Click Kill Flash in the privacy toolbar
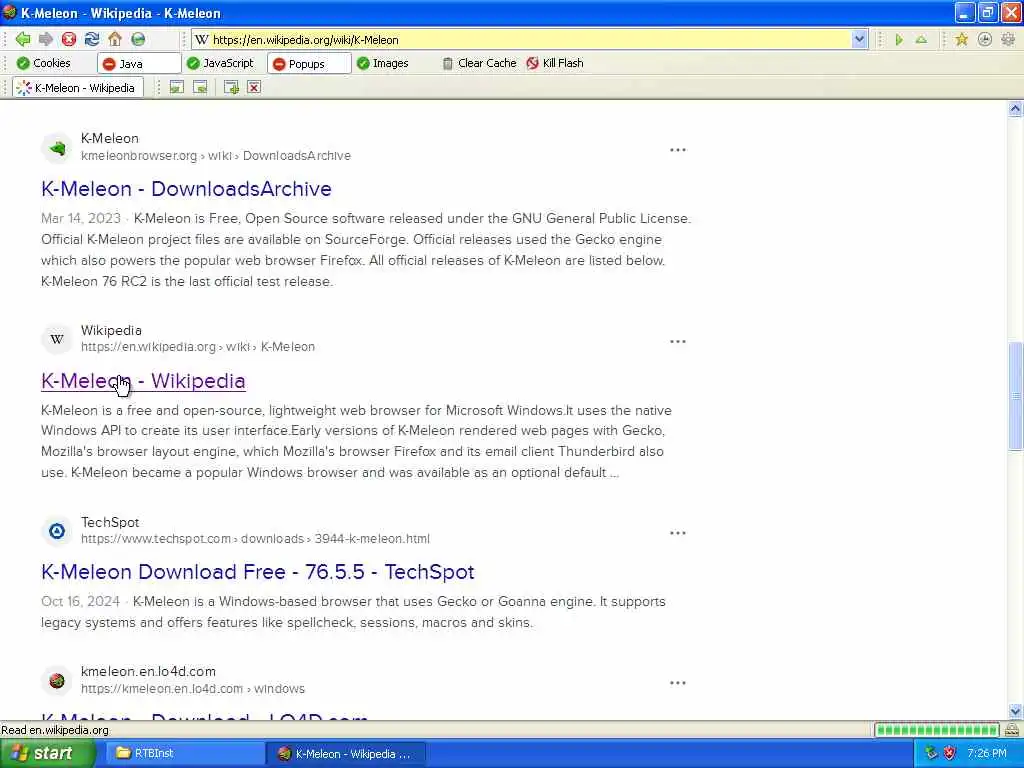 point(555,63)
